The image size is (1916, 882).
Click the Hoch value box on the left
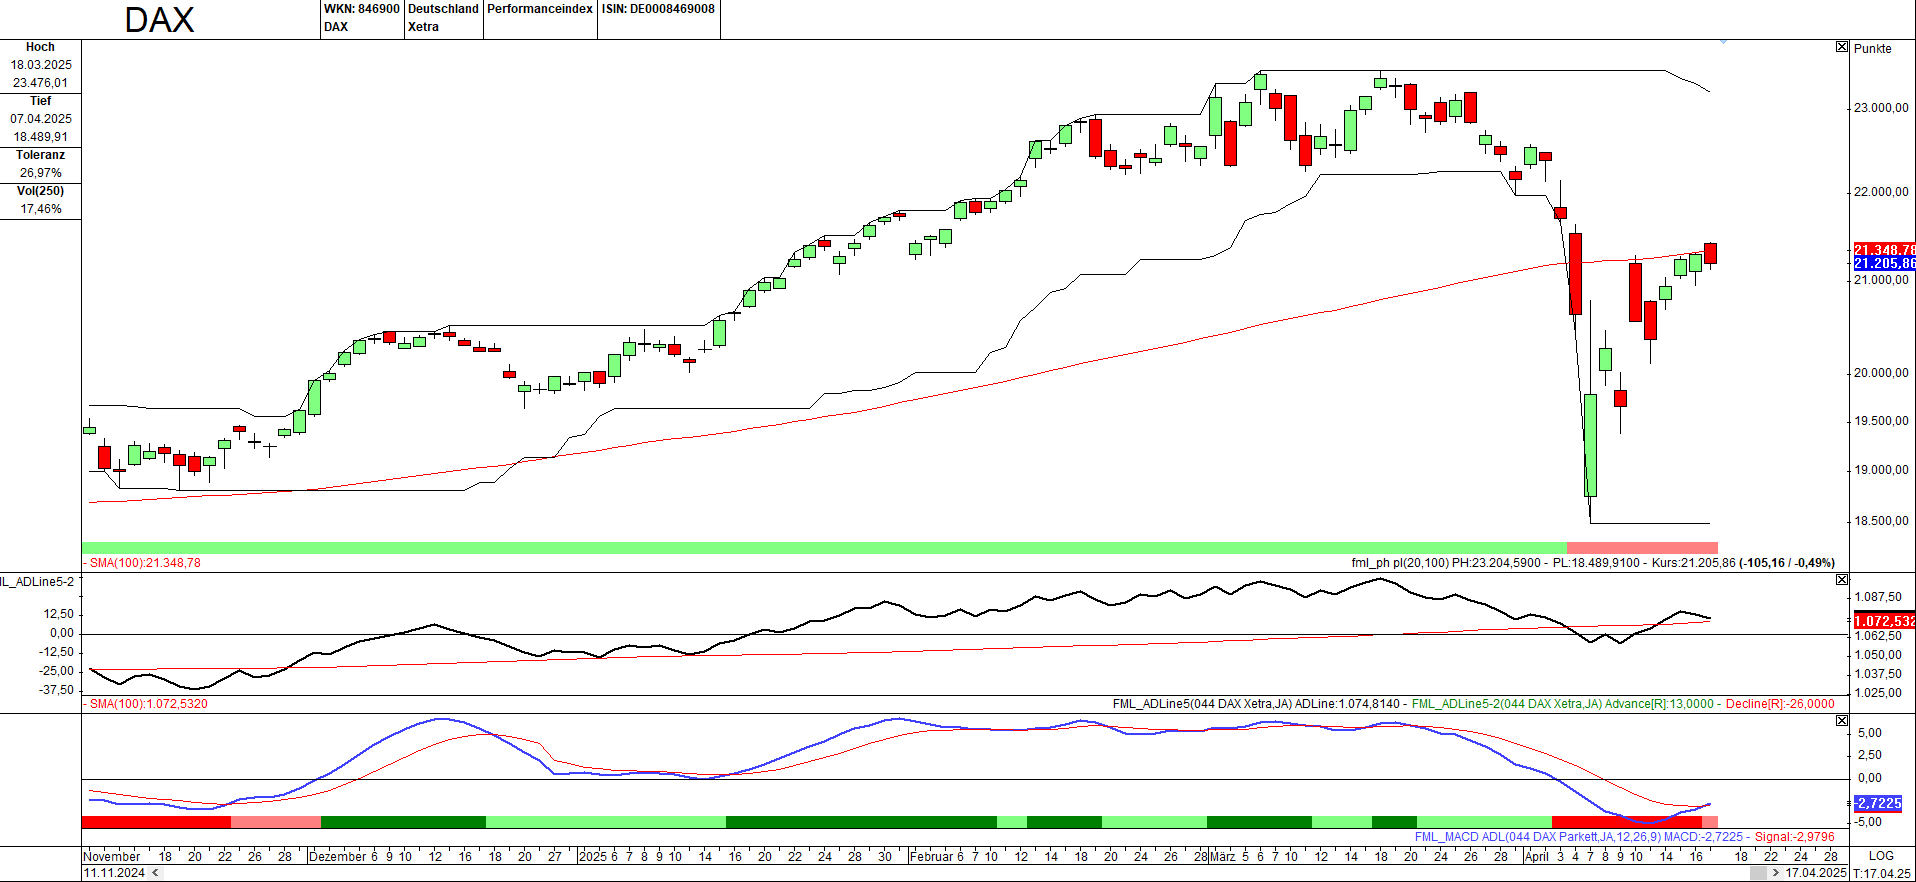41,66
